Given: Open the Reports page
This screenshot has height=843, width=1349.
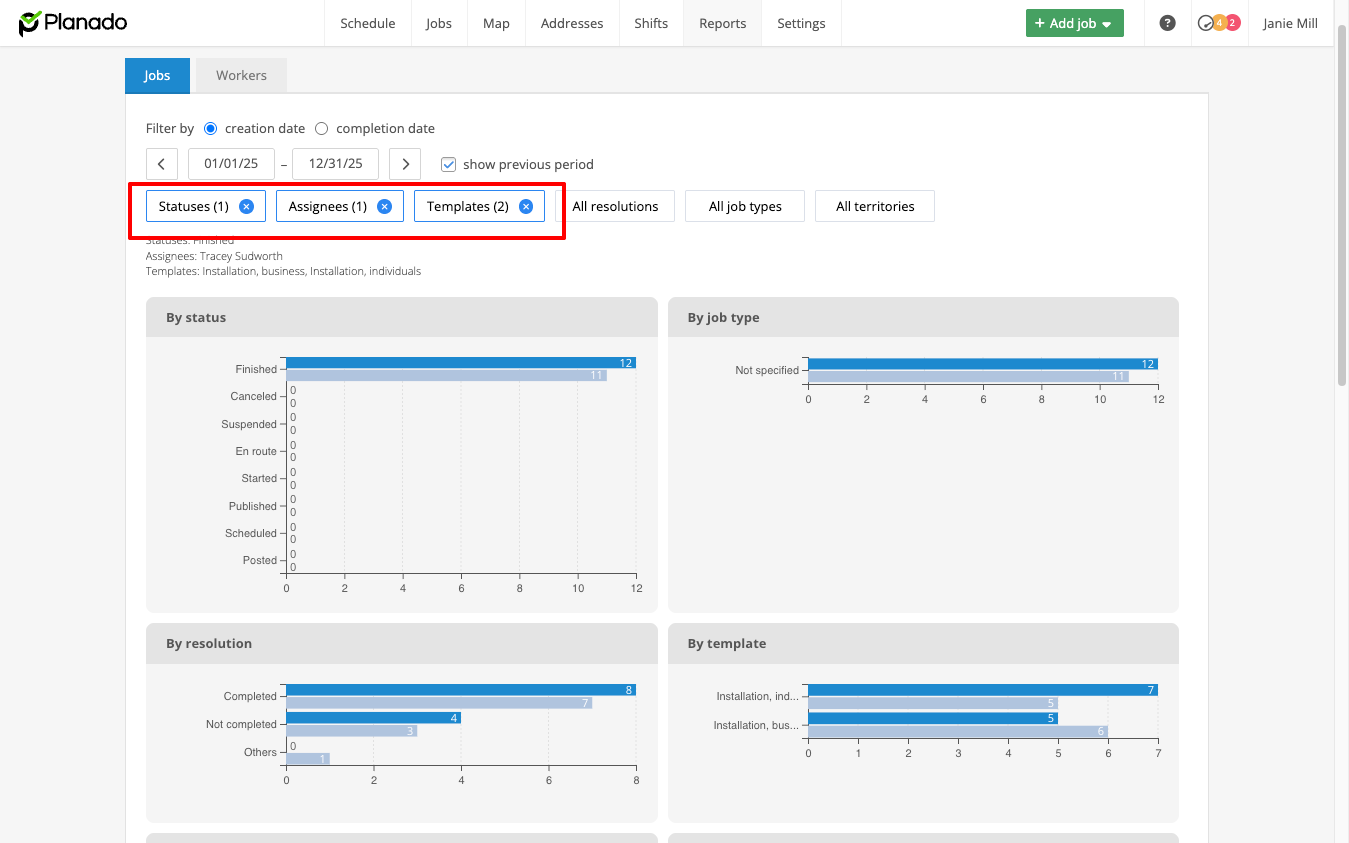Looking at the screenshot, I should coord(723,23).
